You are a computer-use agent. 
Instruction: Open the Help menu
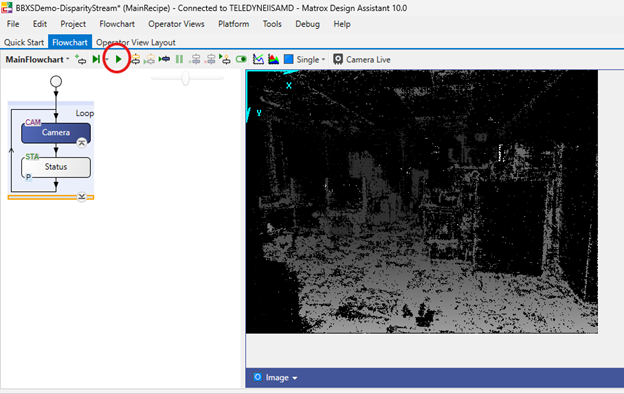[x=342, y=24]
